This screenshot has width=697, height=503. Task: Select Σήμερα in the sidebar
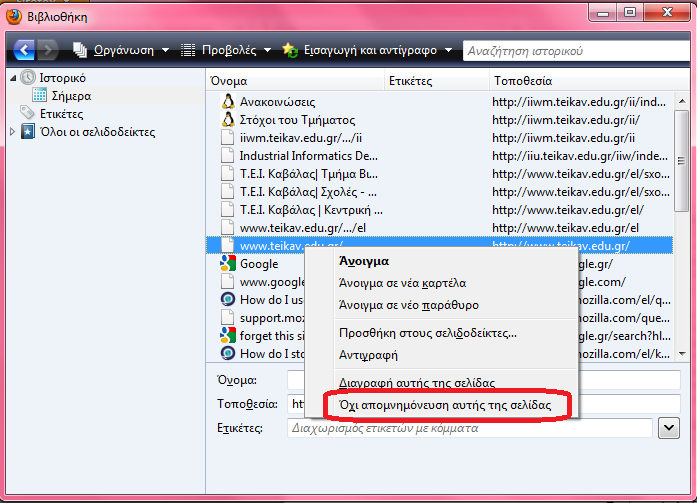(x=71, y=96)
